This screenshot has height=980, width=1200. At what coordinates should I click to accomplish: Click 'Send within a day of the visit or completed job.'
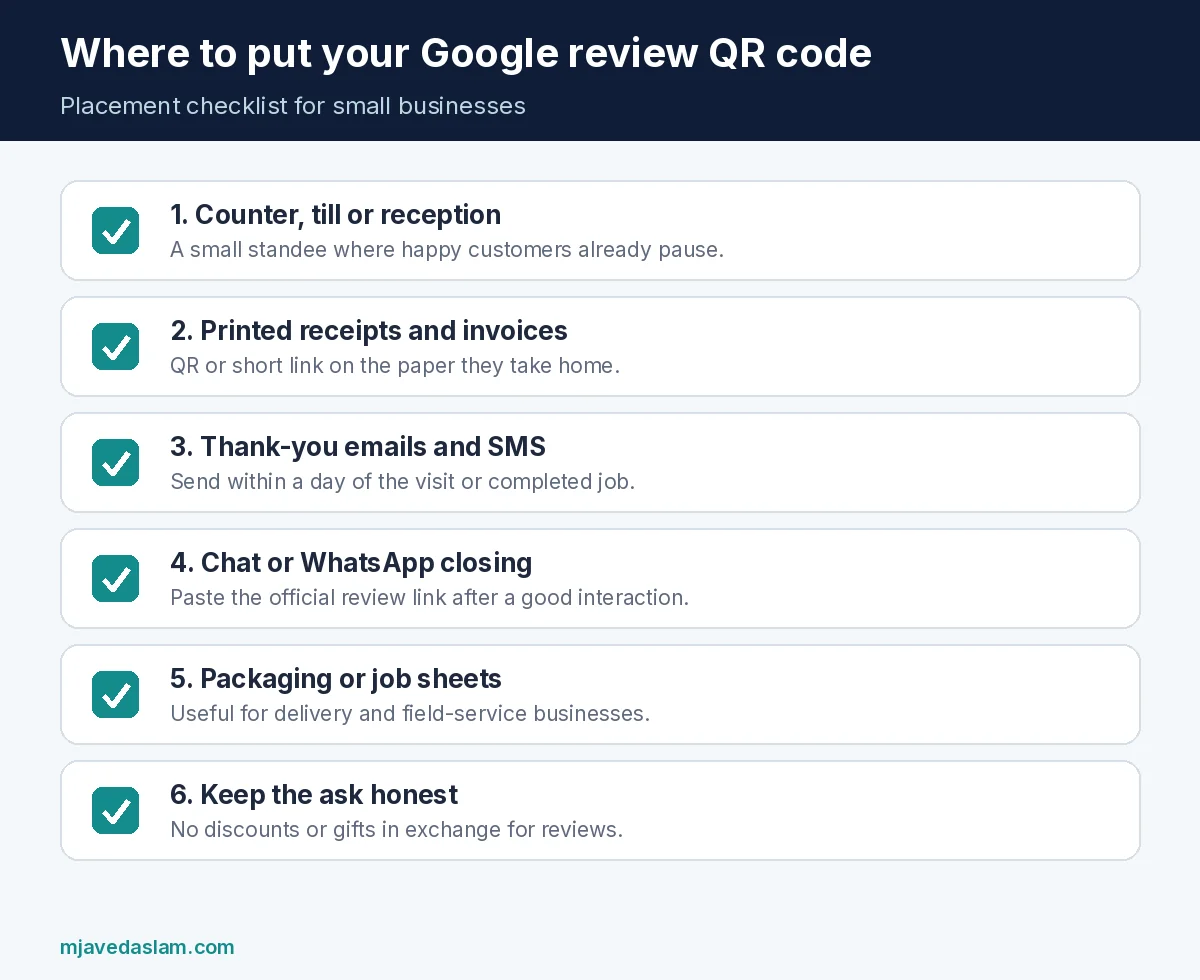pos(402,482)
